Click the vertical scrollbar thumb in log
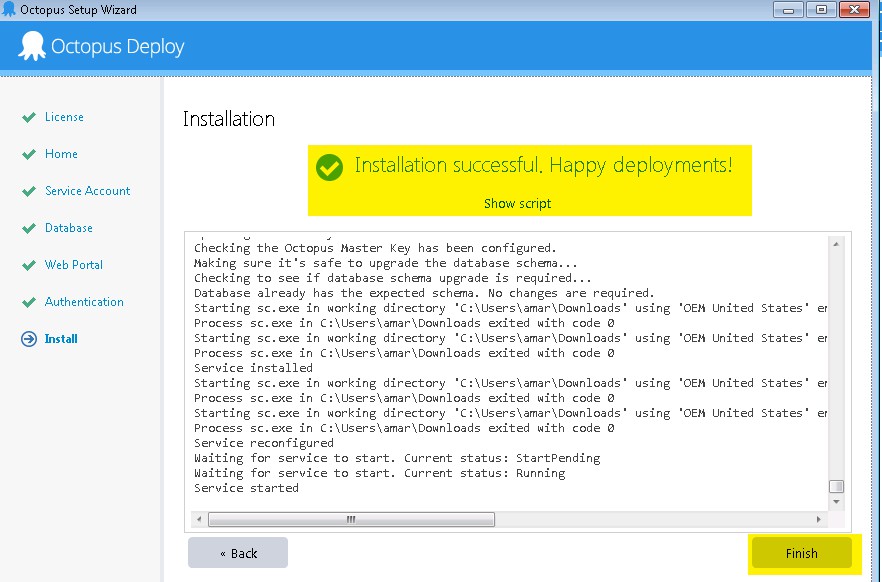This screenshot has width=882, height=582. coord(836,486)
